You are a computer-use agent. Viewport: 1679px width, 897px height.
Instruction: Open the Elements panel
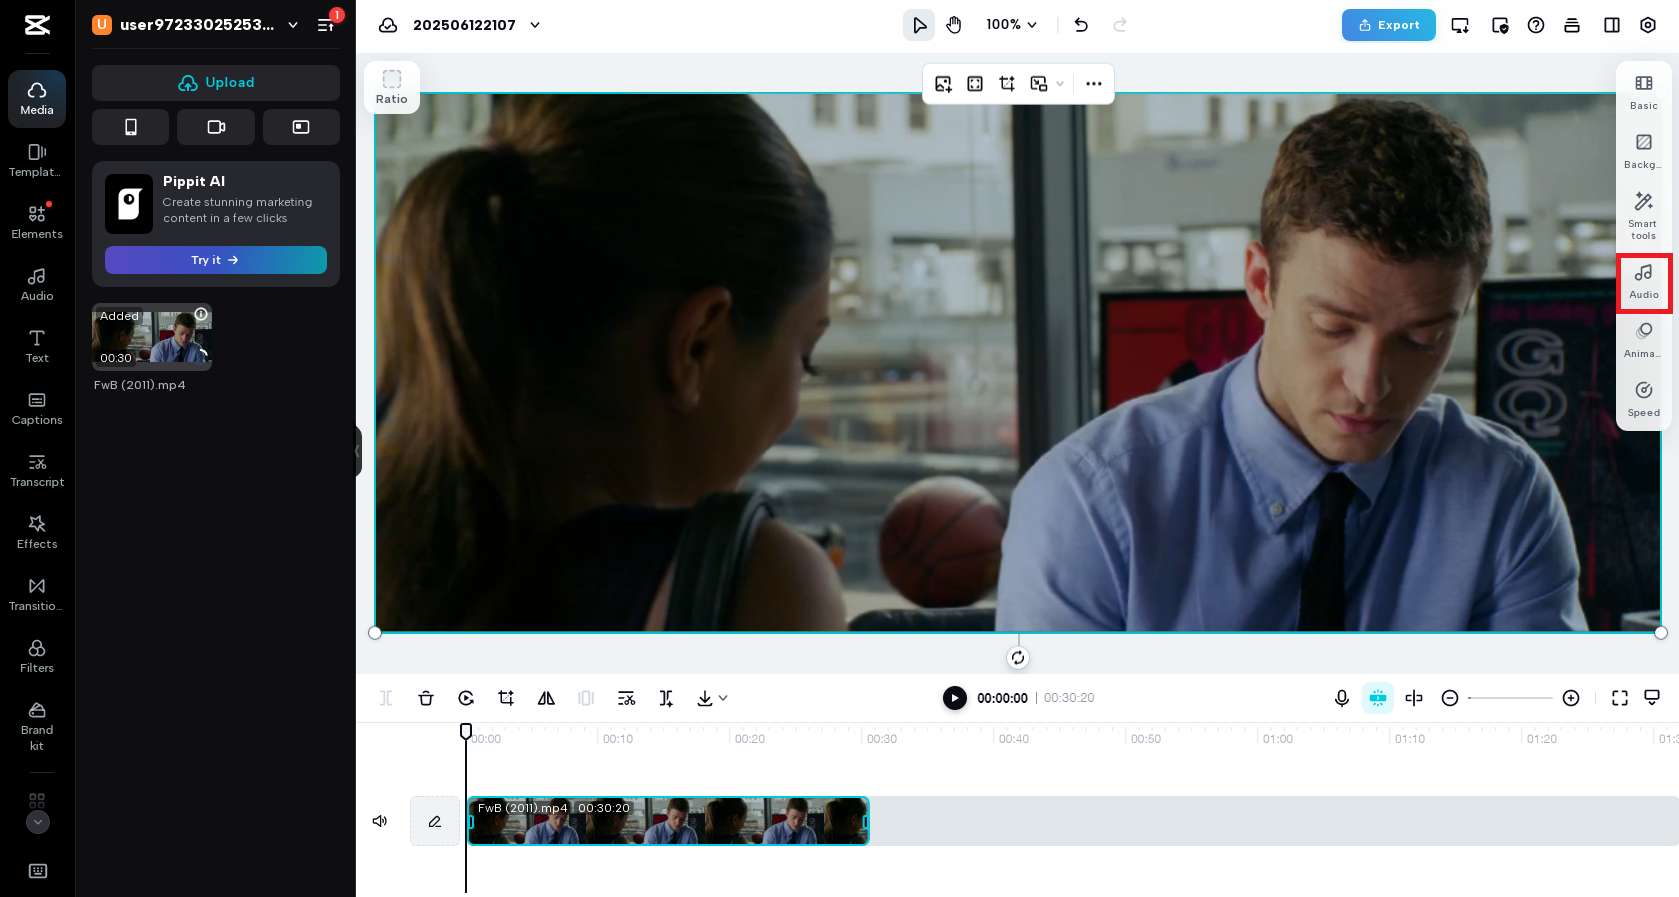[x=37, y=222]
